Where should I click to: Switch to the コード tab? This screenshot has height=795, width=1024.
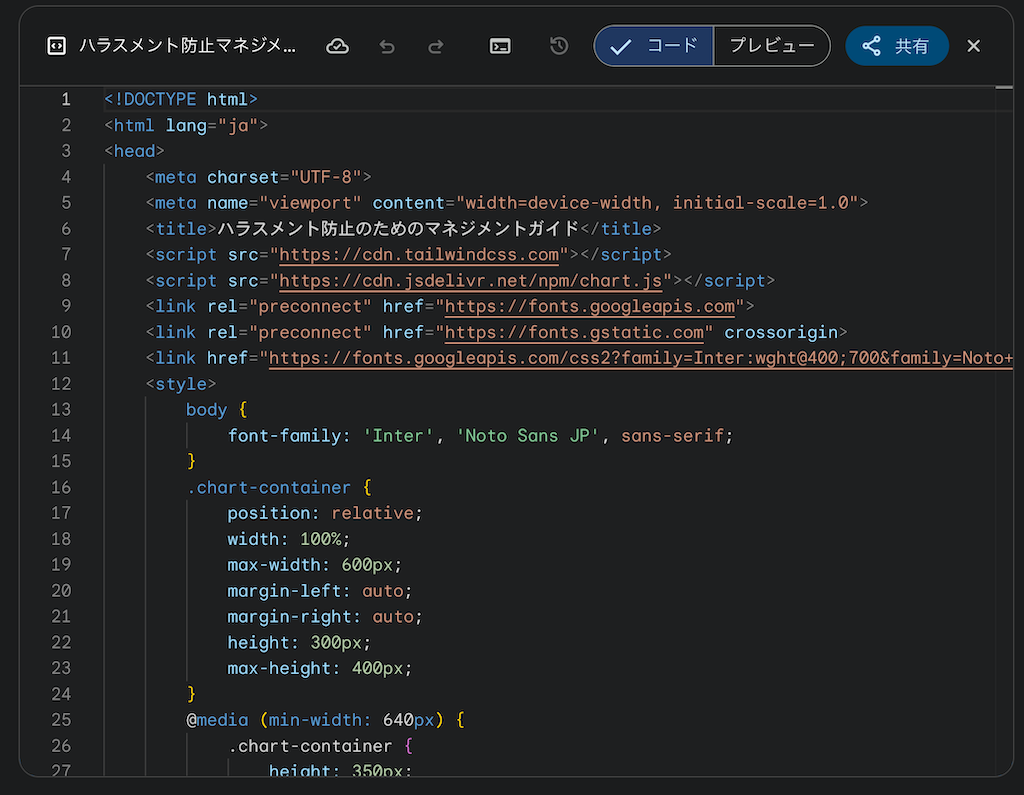click(x=654, y=46)
